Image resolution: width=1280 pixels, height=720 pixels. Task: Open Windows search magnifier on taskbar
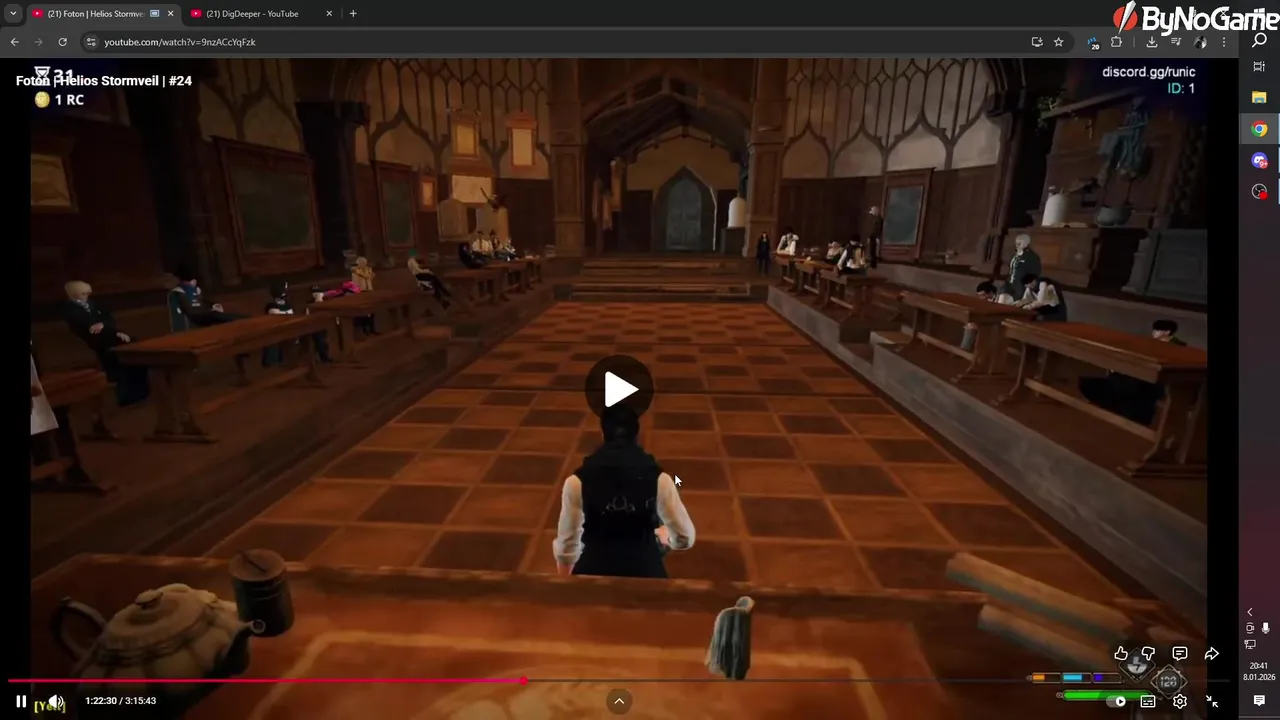[x=1260, y=40]
